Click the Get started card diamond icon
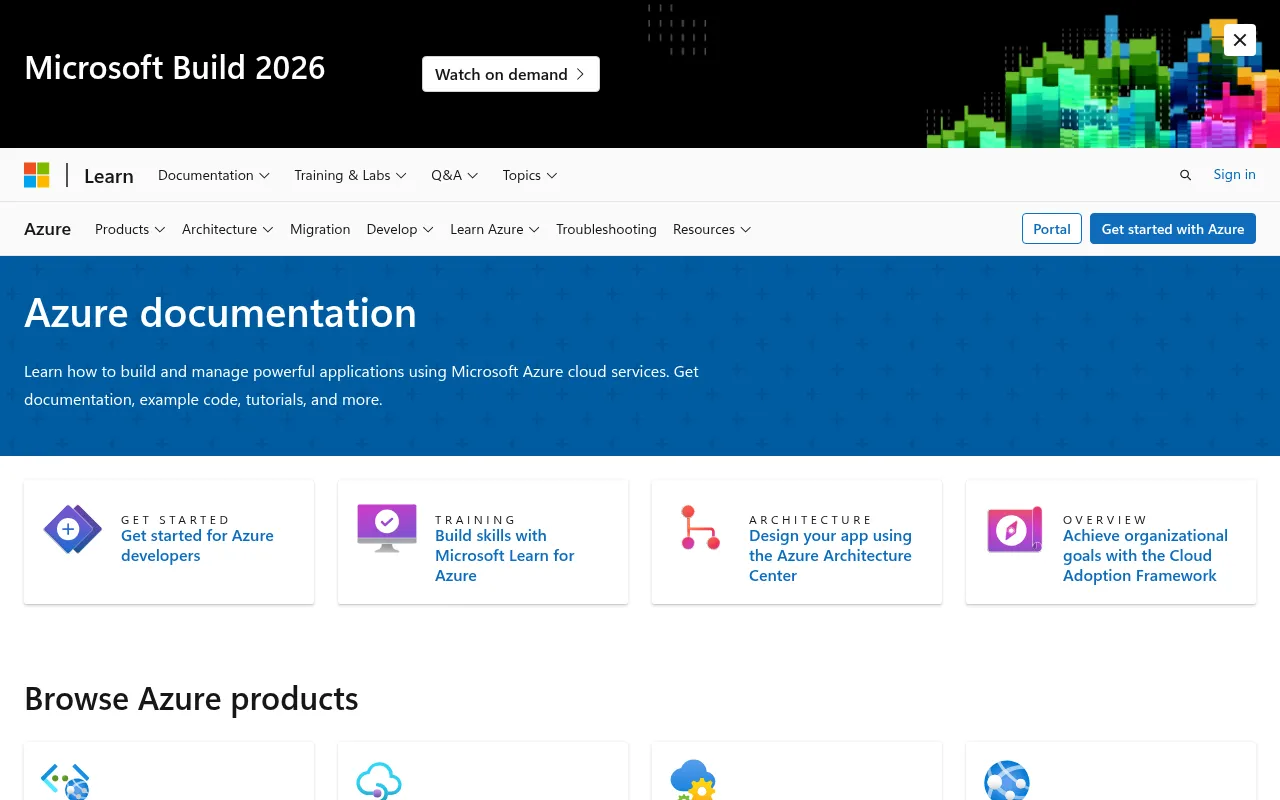The width and height of the screenshot is (1280, 800). 72,530
